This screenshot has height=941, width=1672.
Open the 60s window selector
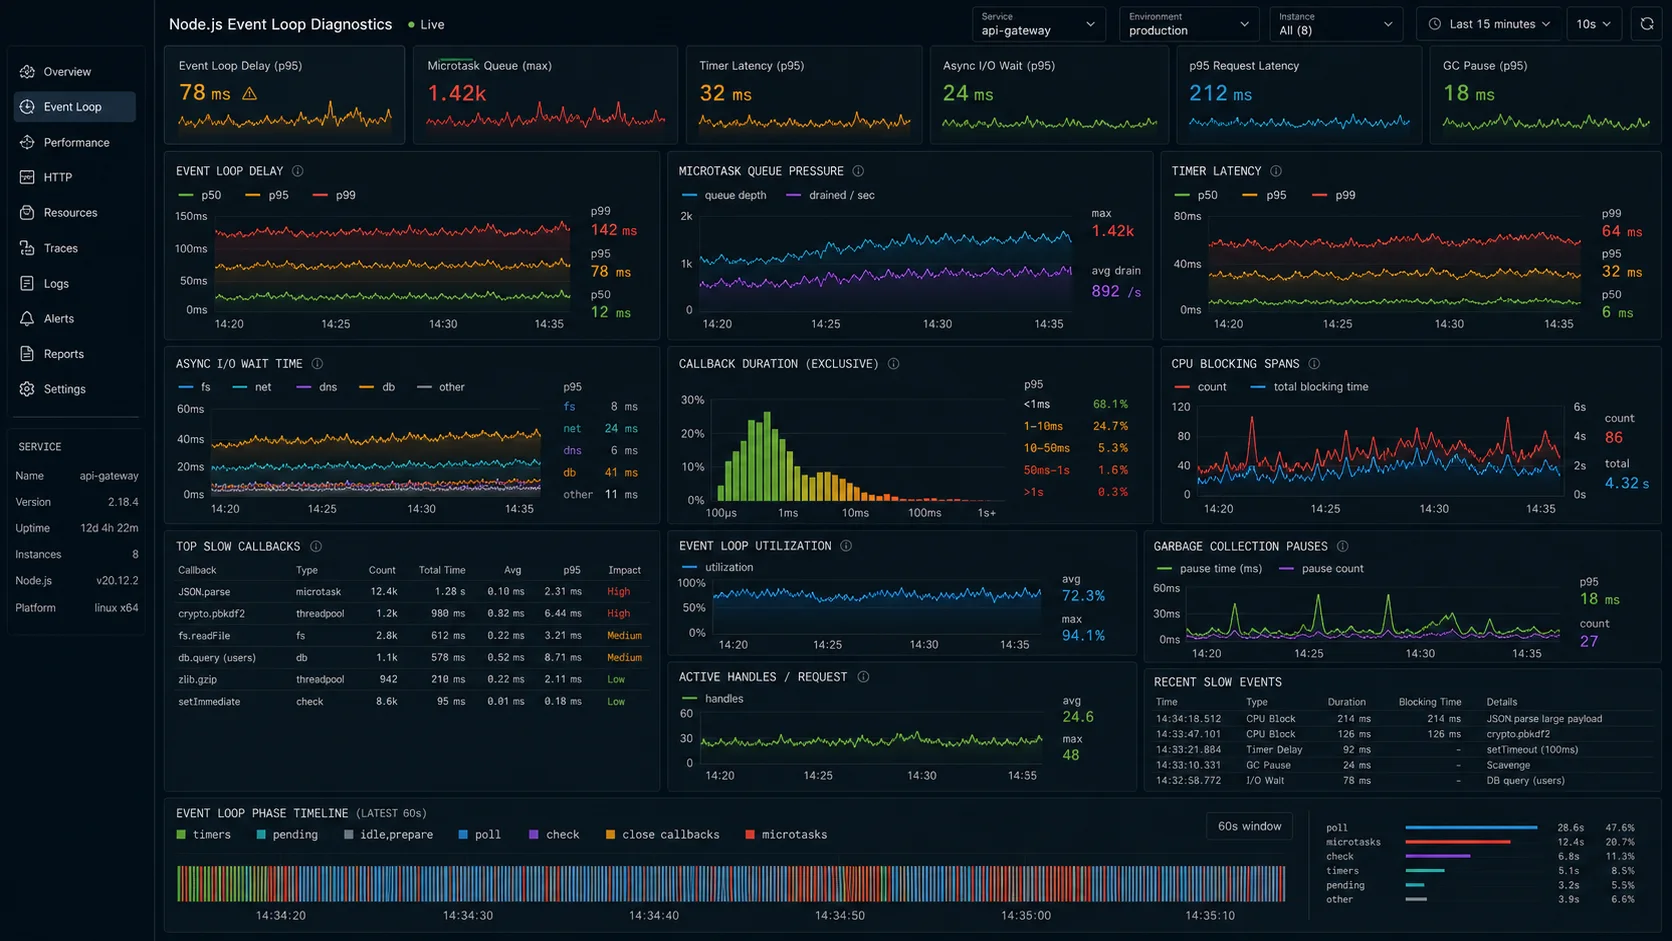tap(1249, 826)
